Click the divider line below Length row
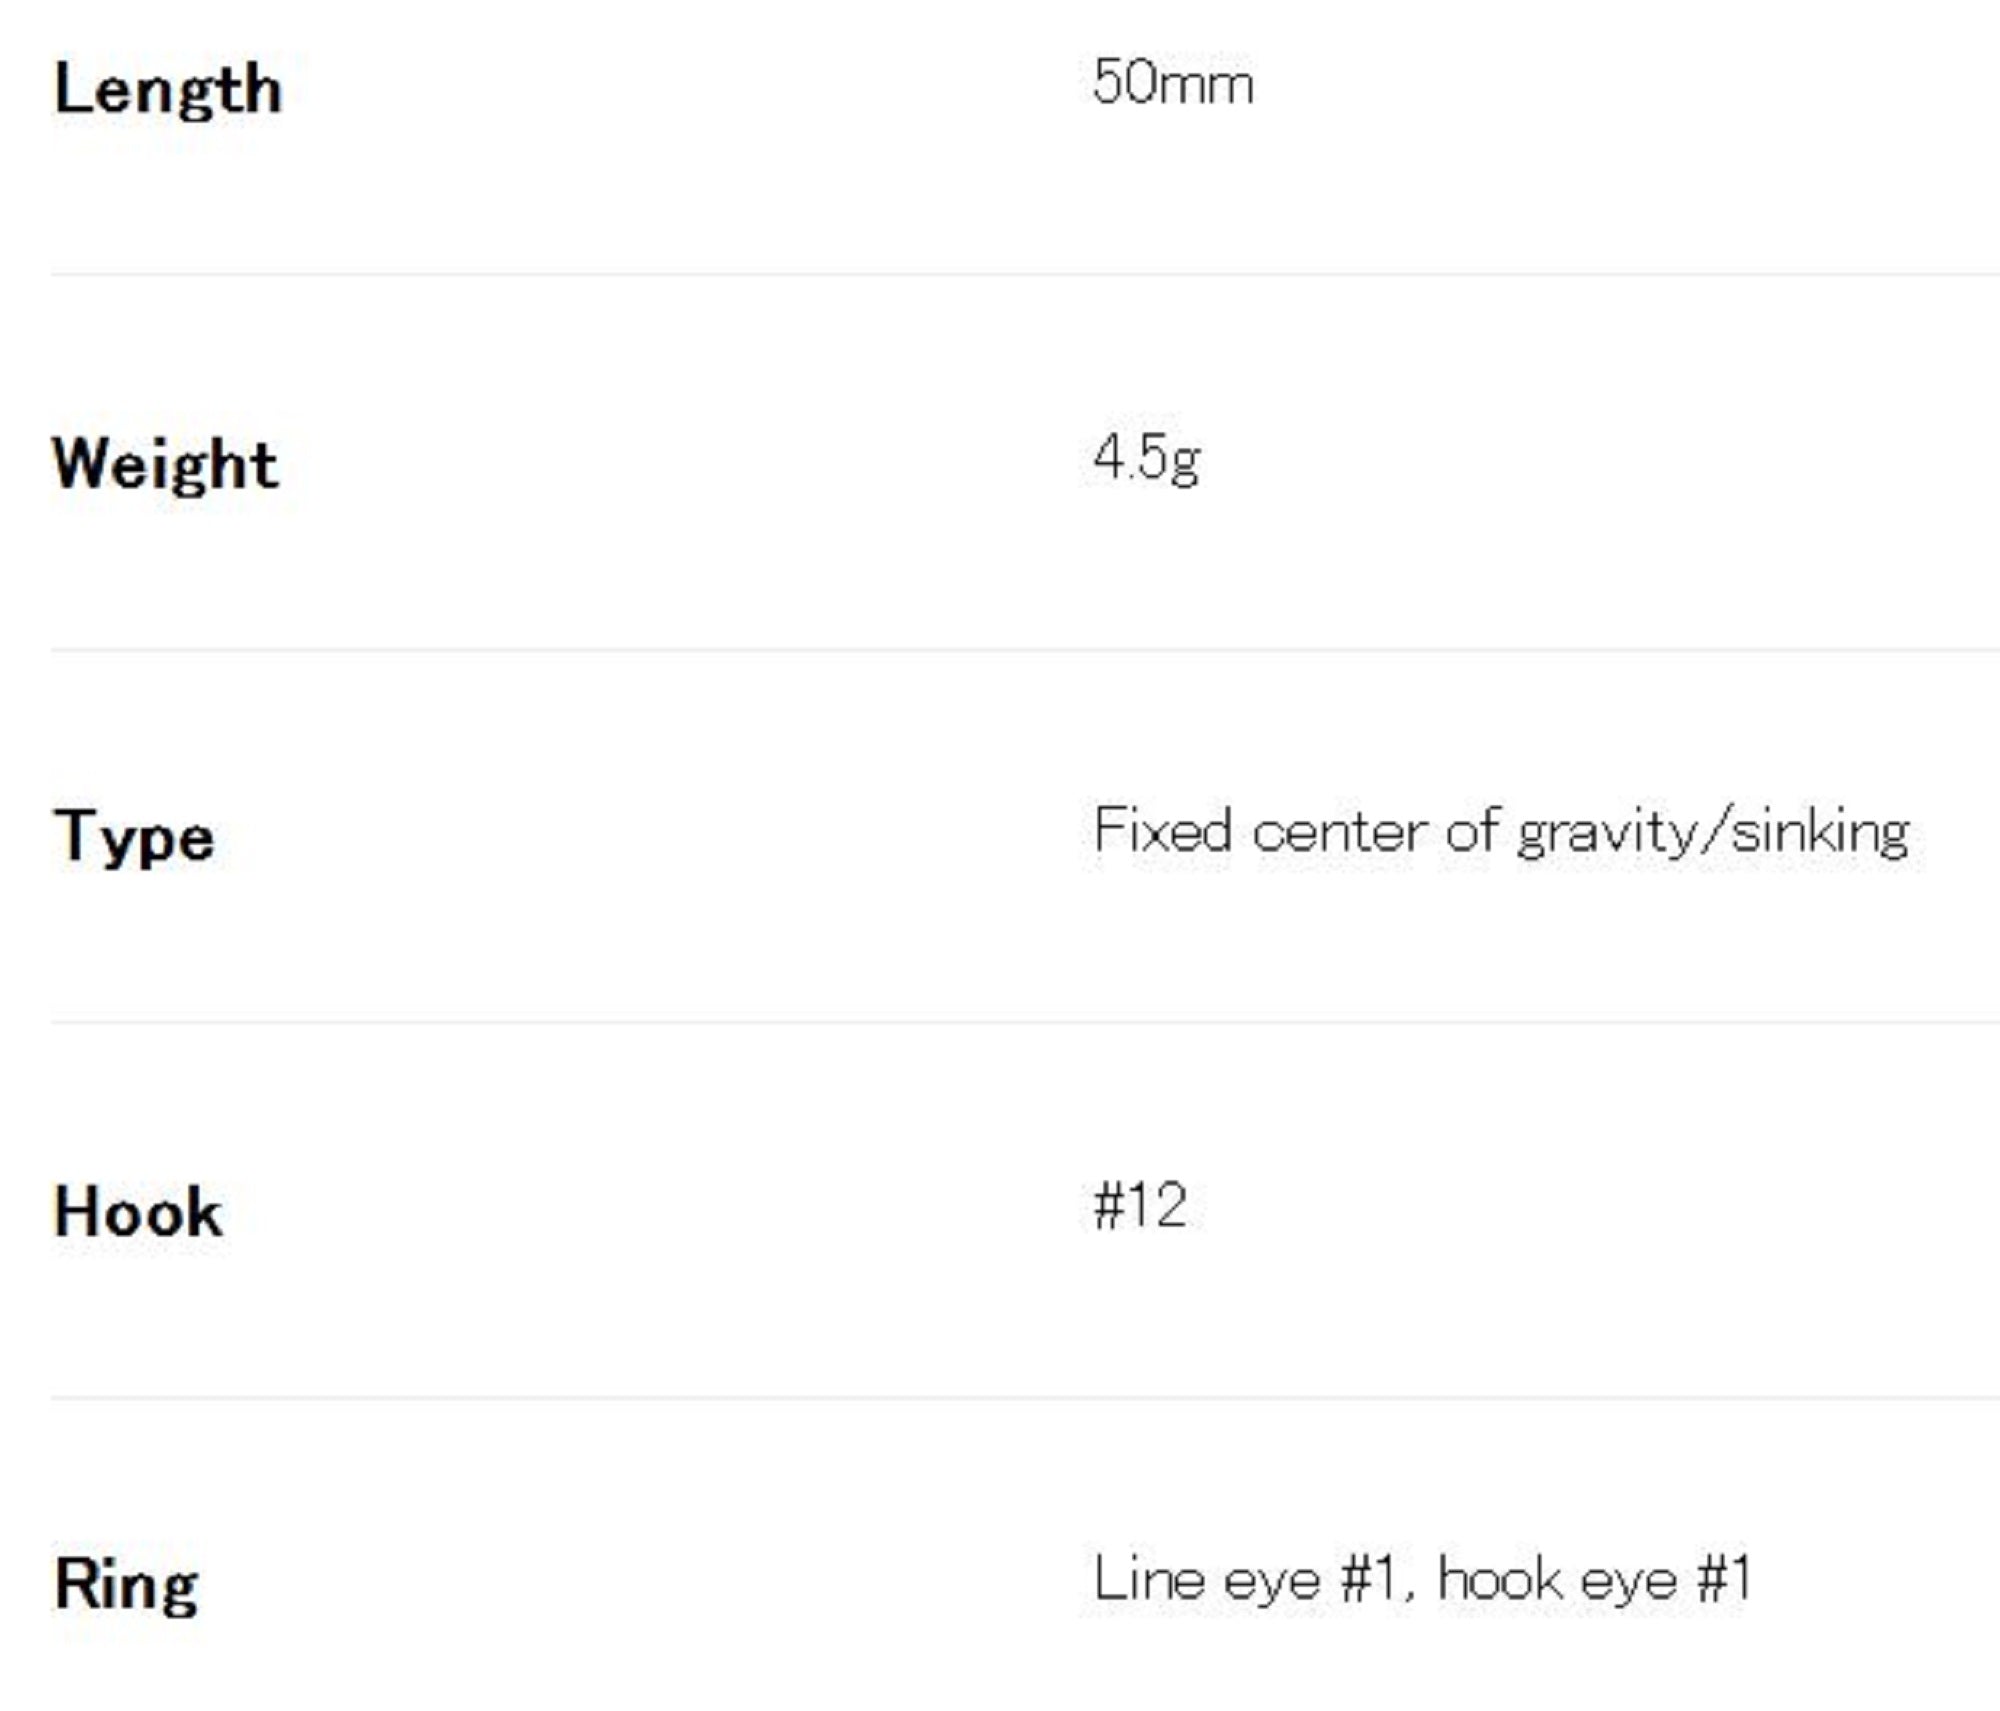Viewport: 2000px width, 1711px height. [1000, 273]
